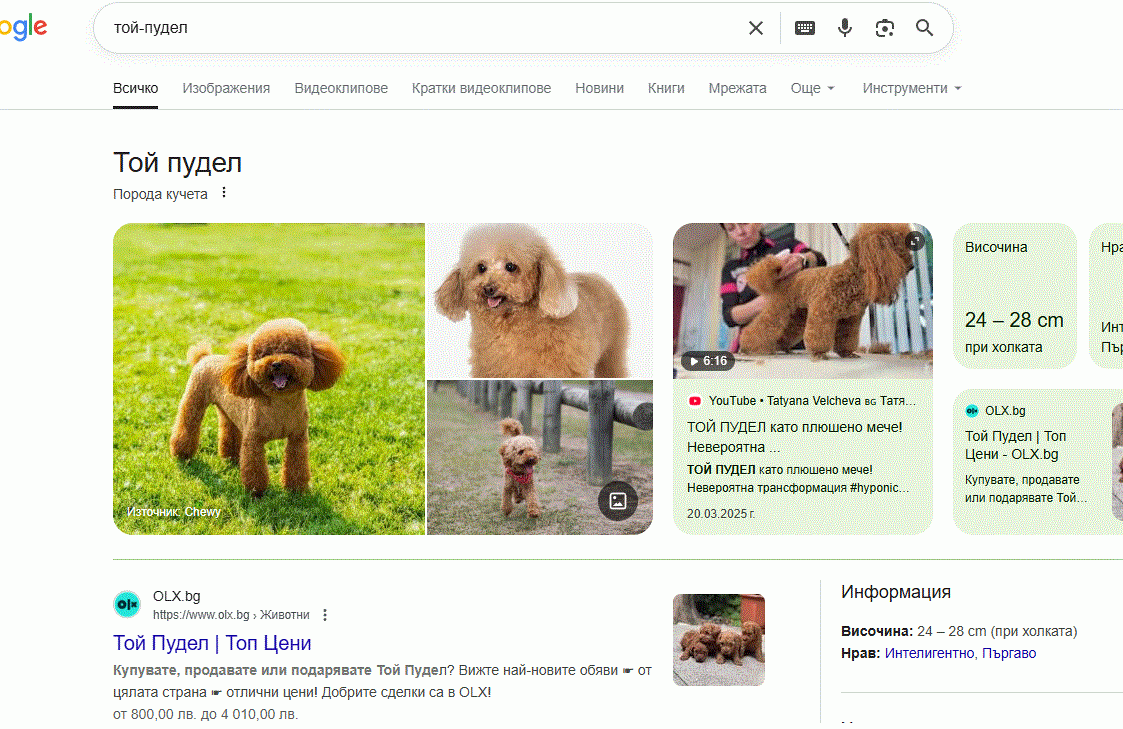Clear the search box with X icon
The height and width of the screenshot is (729, 1123).
pos(756,28)
